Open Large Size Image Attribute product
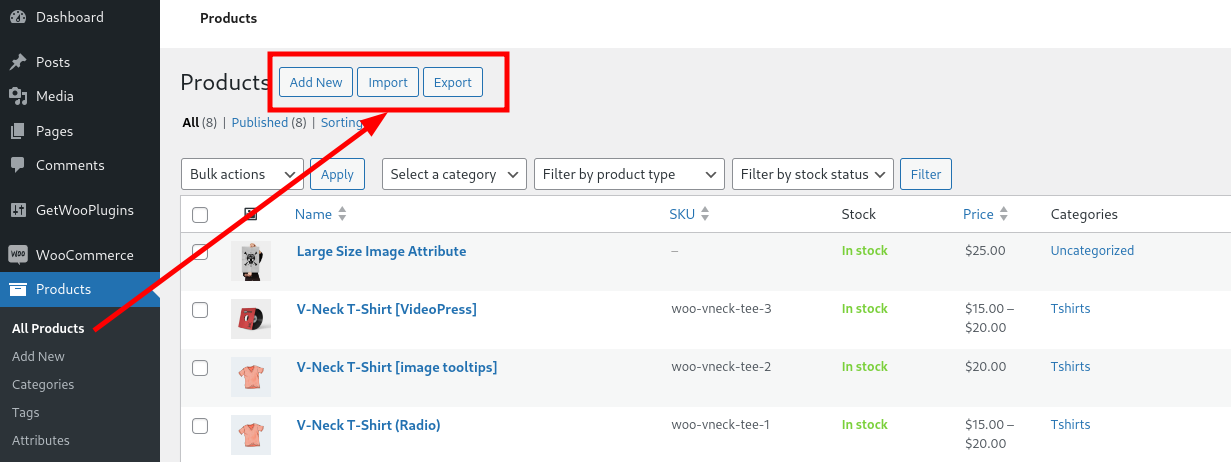The height and width of the screenshot is (462, 1231). [381, 251]
